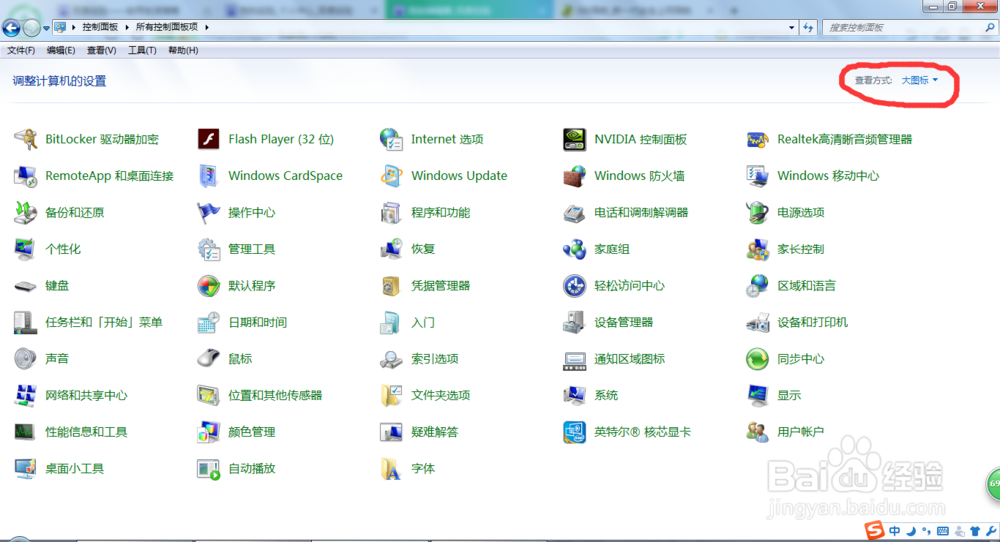Screen dimensions: 1000x542
Task: Click the 自动播放 icon
Action: 209,469
